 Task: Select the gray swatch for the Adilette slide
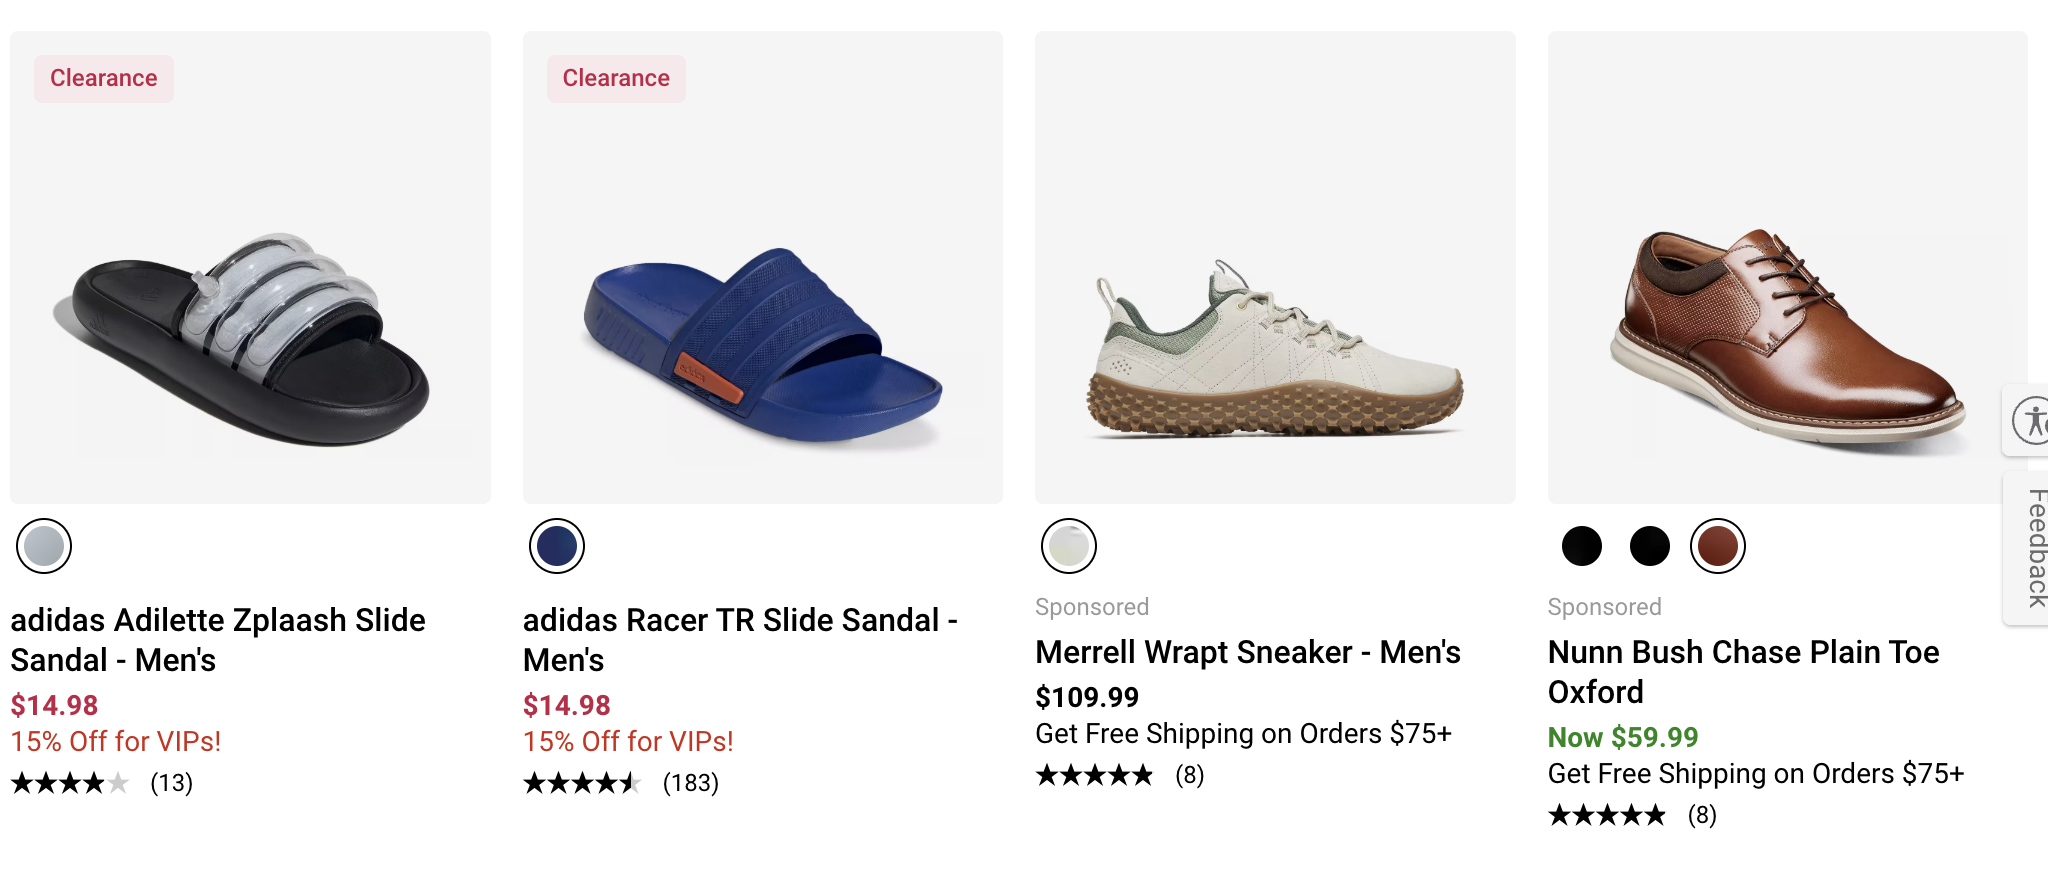[44, 546]
